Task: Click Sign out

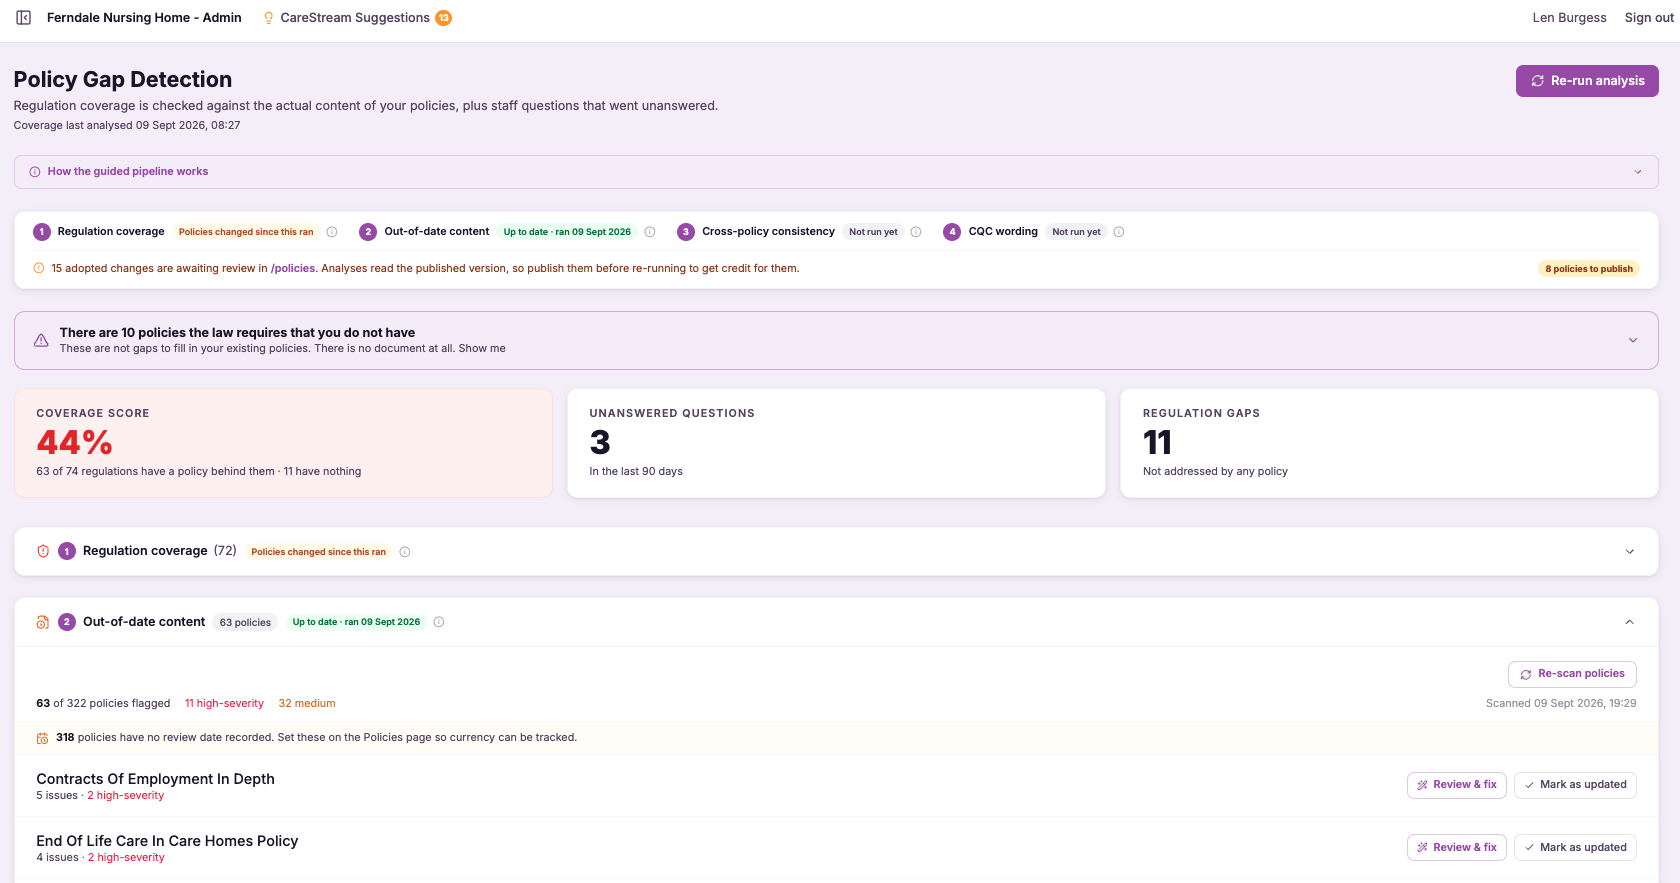Action: click(x=1649, y=18)
